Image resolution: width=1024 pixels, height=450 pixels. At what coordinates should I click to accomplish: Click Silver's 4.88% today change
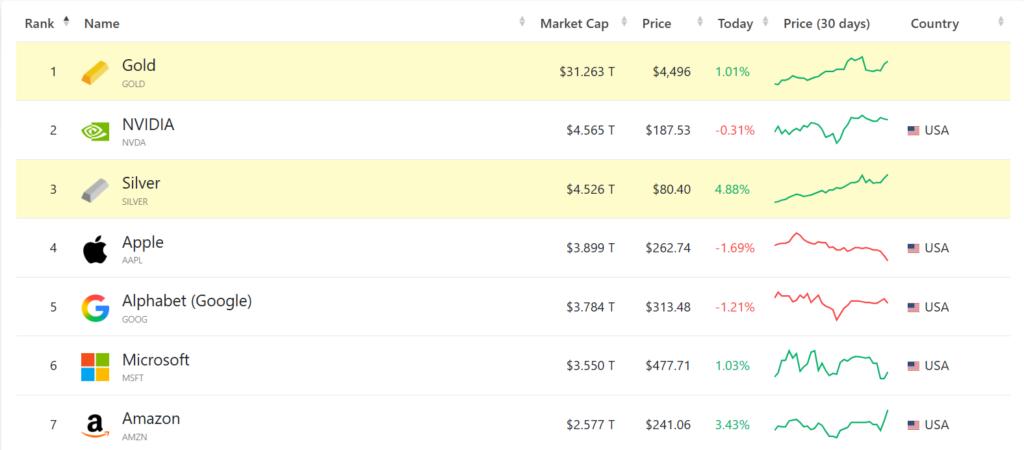[732, 189]
